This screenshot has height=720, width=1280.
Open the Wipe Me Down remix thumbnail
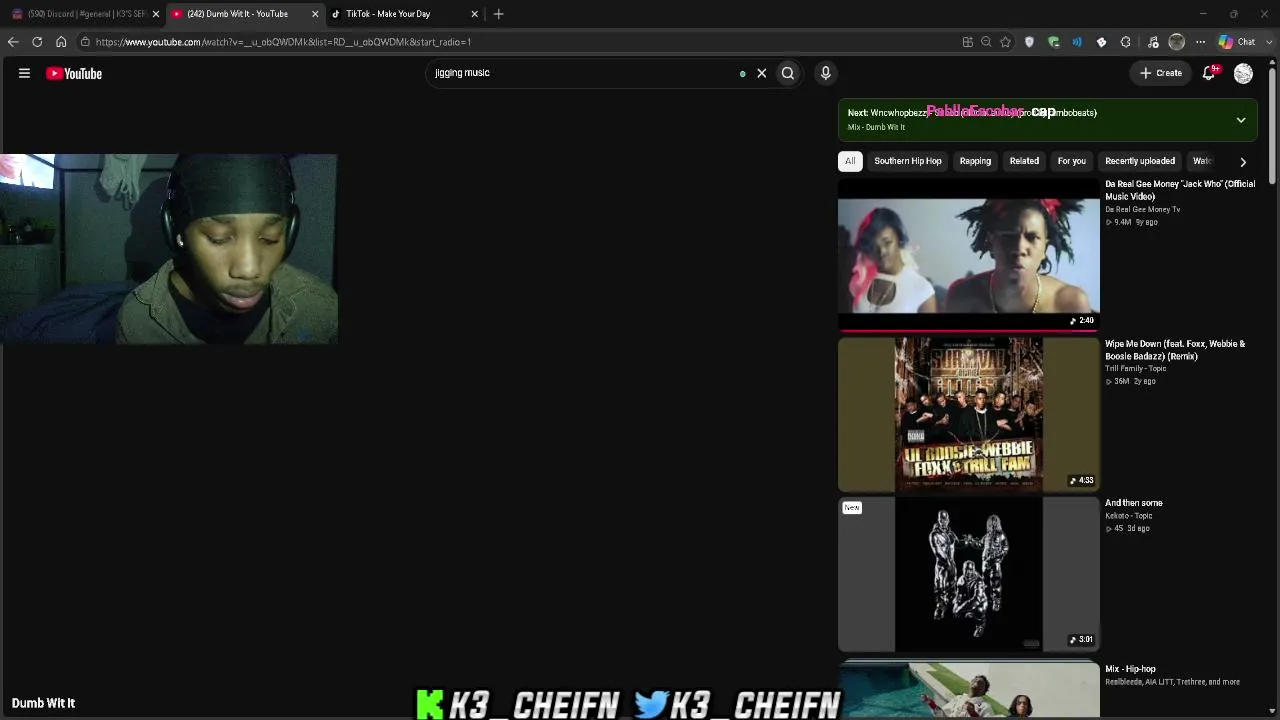click(968, 414)
